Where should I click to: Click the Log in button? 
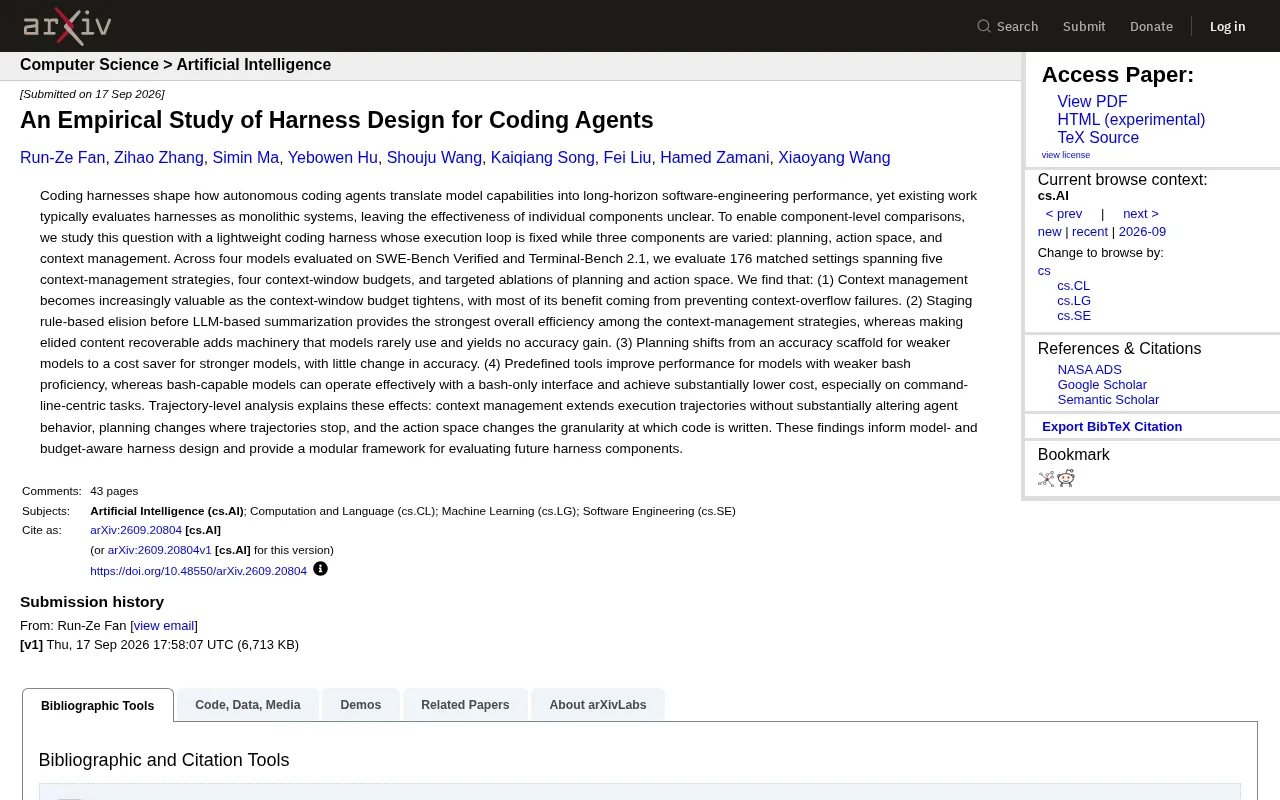point(1227,26)
